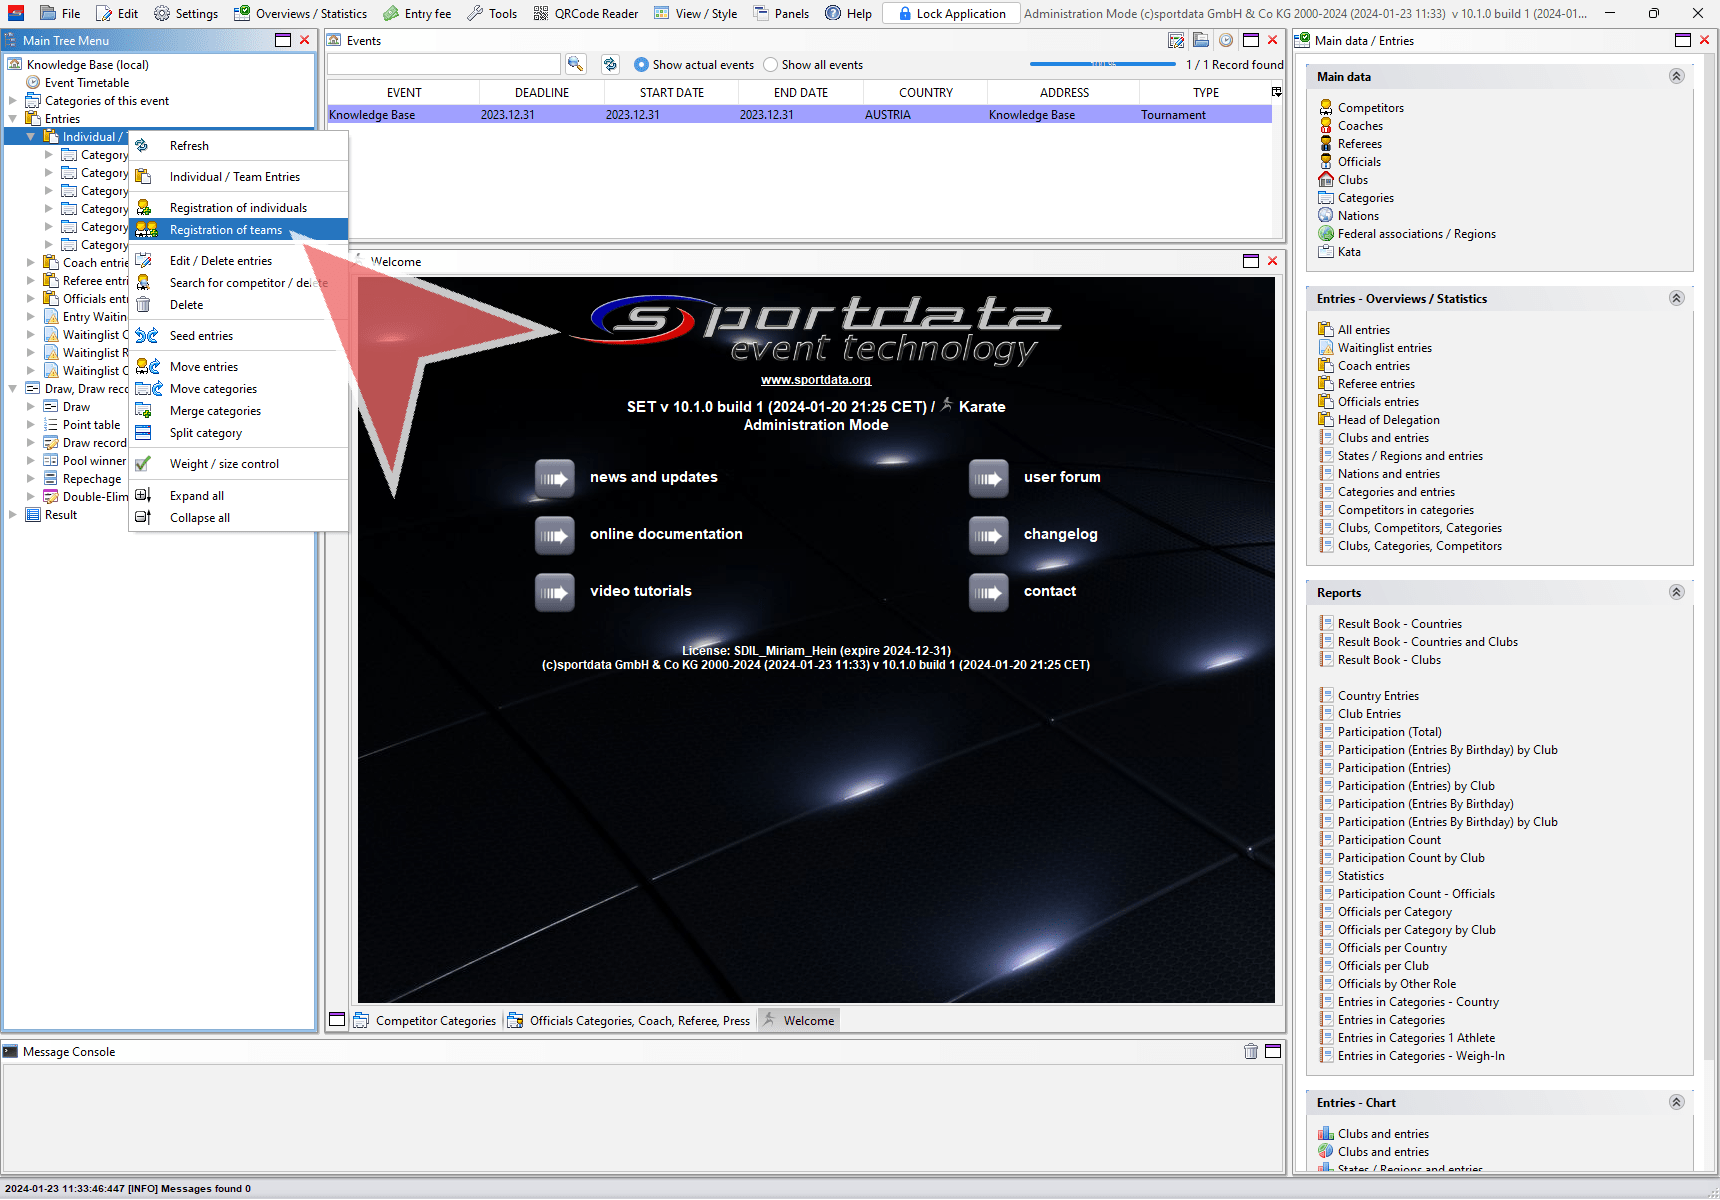Select the Show all events radio button
The image size is (1720, 1200).
(x=770, y=65)
